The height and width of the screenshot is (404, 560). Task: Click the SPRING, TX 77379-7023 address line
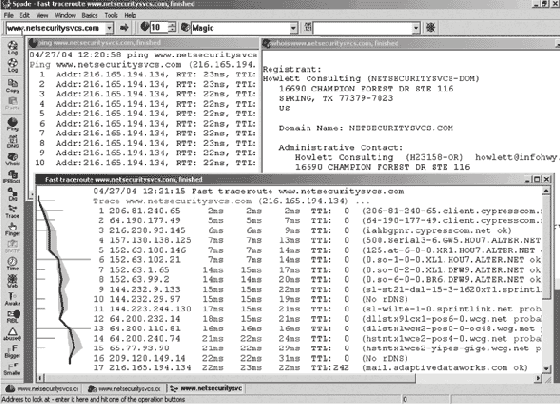click(x=336, y=98)
